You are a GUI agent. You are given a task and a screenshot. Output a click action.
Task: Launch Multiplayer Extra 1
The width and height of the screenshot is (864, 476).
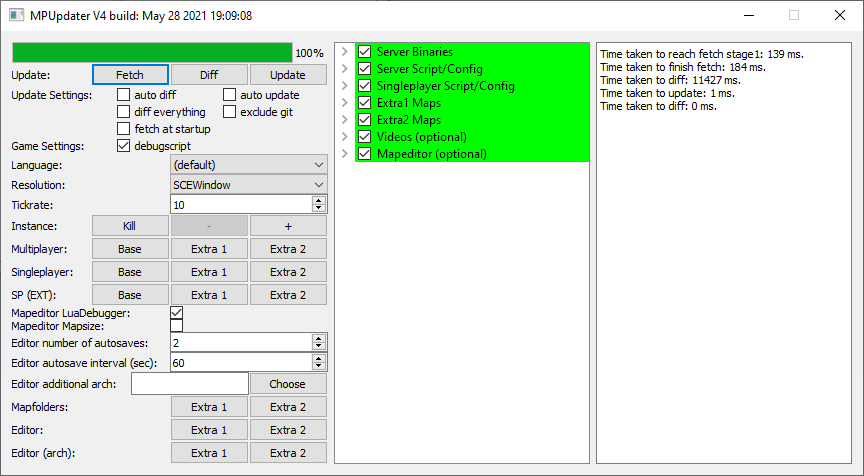[x=209, y=248]
